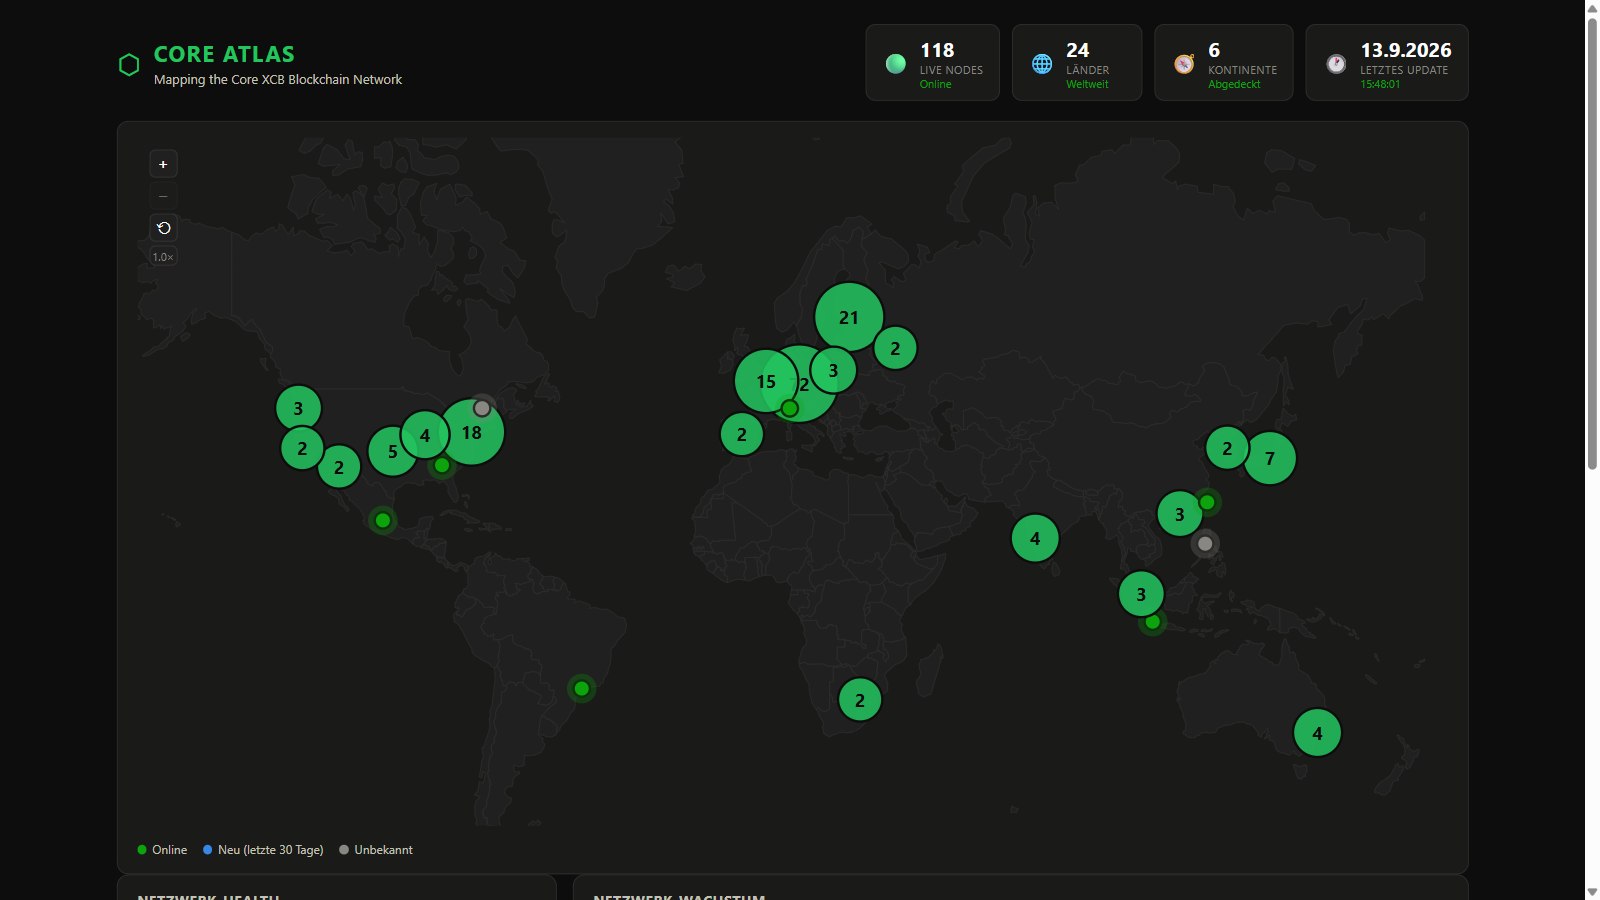The image size is (1600, 900).
Task: Click the 1.0× zoom level indicator
Action: coord(163,257)
